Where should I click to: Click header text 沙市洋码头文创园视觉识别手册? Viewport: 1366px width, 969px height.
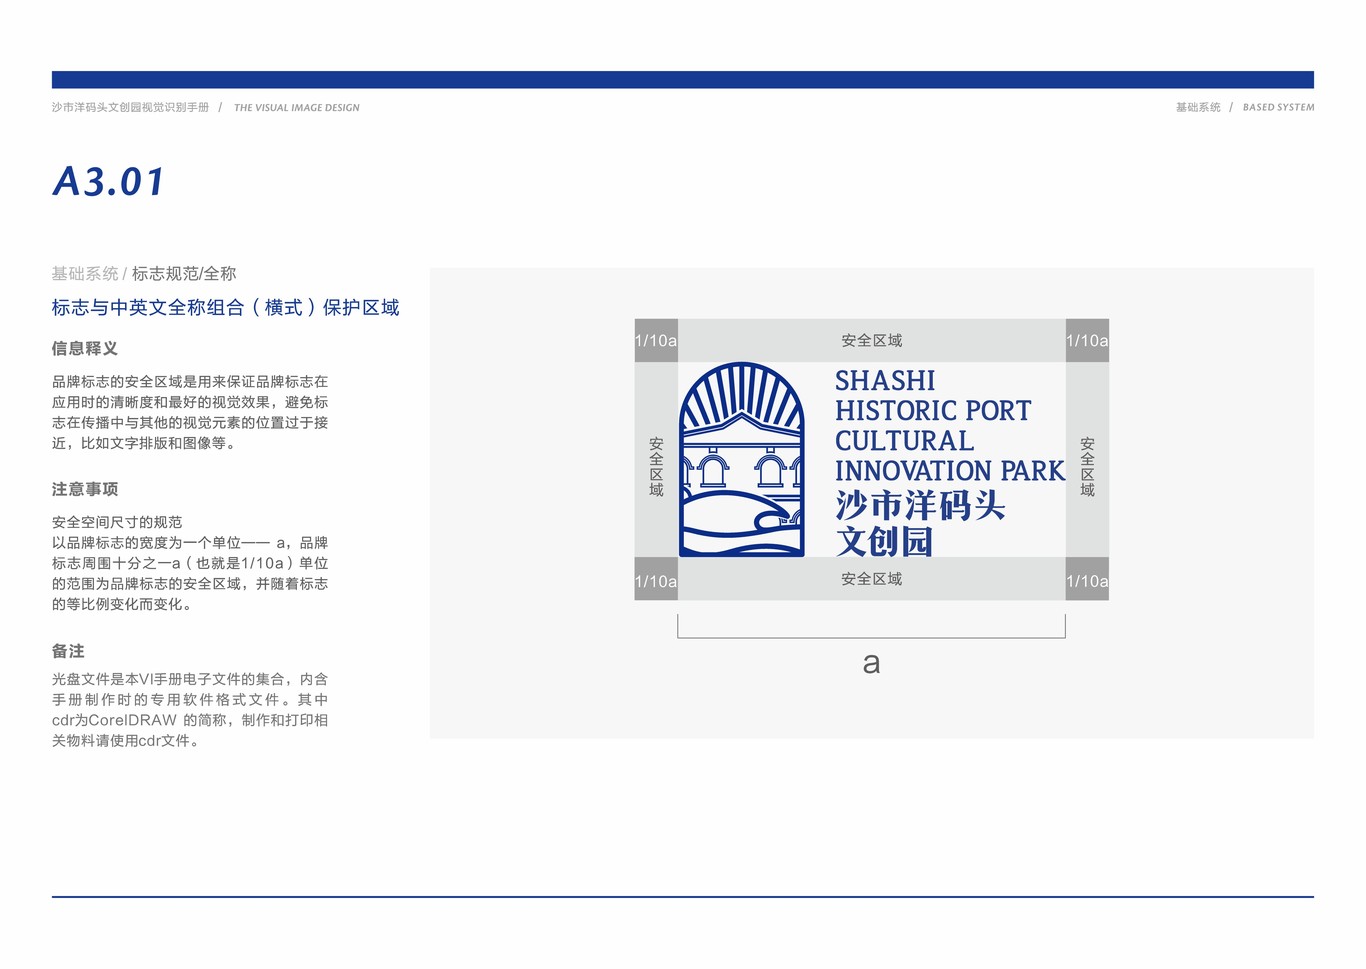pyautogui.click(x=131, y=107)
